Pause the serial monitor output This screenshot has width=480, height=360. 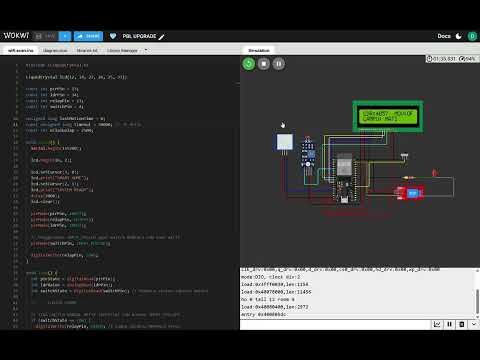pyautogui.click(x=449, y=324)
